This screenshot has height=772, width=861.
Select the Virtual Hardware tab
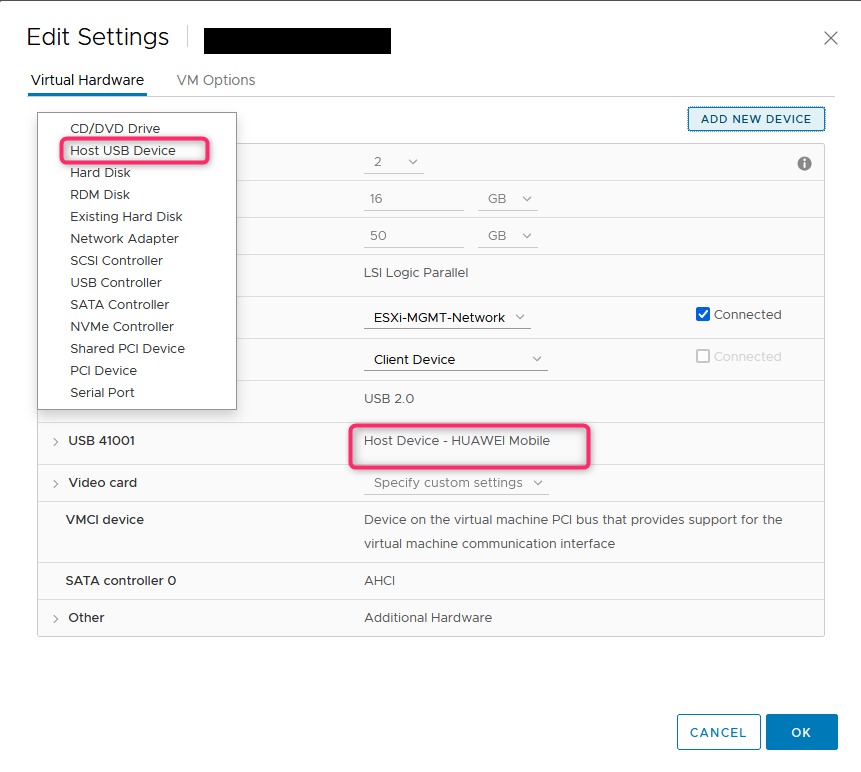point(87,80)
